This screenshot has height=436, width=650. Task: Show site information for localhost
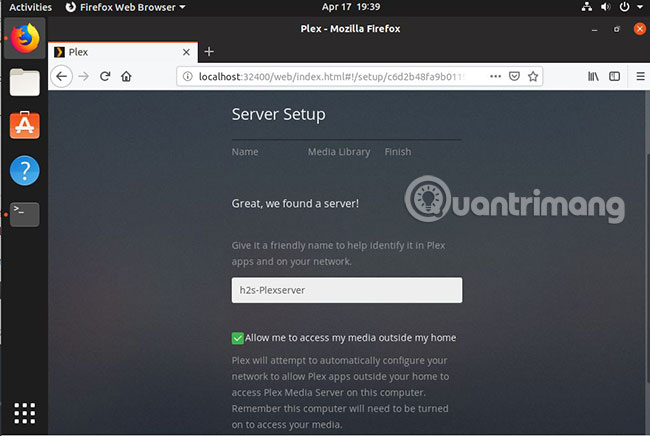pyautogui.click(x=188, y=77)
